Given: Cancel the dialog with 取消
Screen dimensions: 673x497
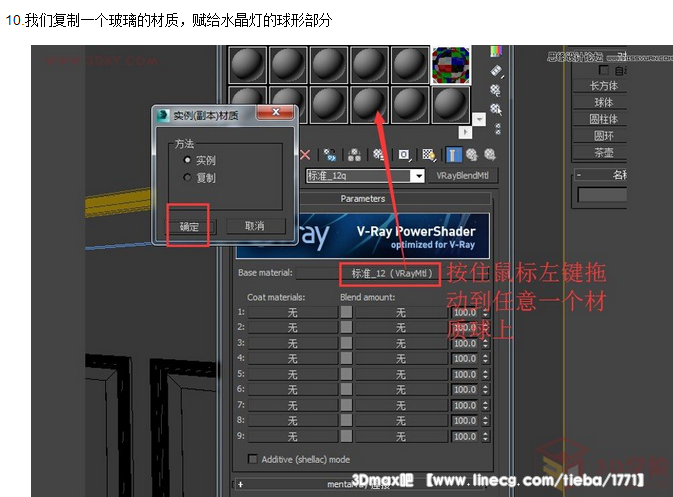Looking at the screenshot, I should pos(255,226).
